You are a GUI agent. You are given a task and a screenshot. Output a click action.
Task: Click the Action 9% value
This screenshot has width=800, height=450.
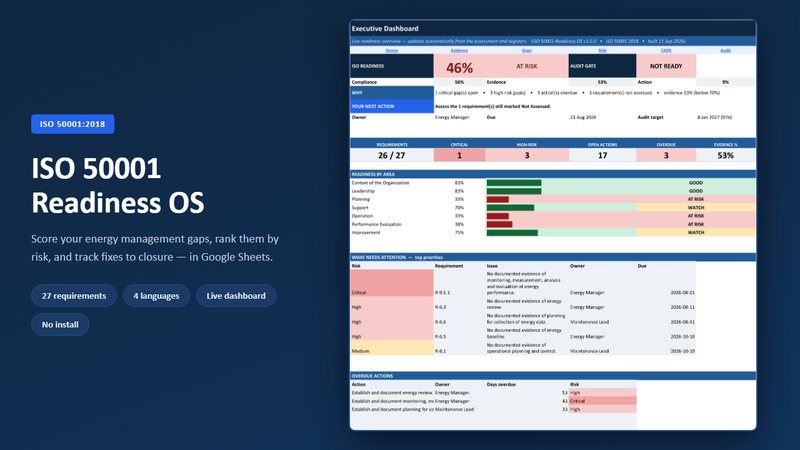click(726, 82)
